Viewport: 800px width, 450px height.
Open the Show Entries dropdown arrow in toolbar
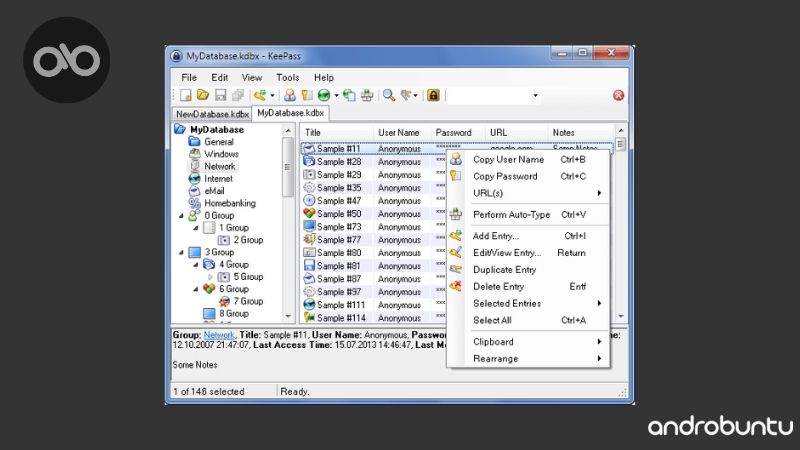[x=415, y=96]
